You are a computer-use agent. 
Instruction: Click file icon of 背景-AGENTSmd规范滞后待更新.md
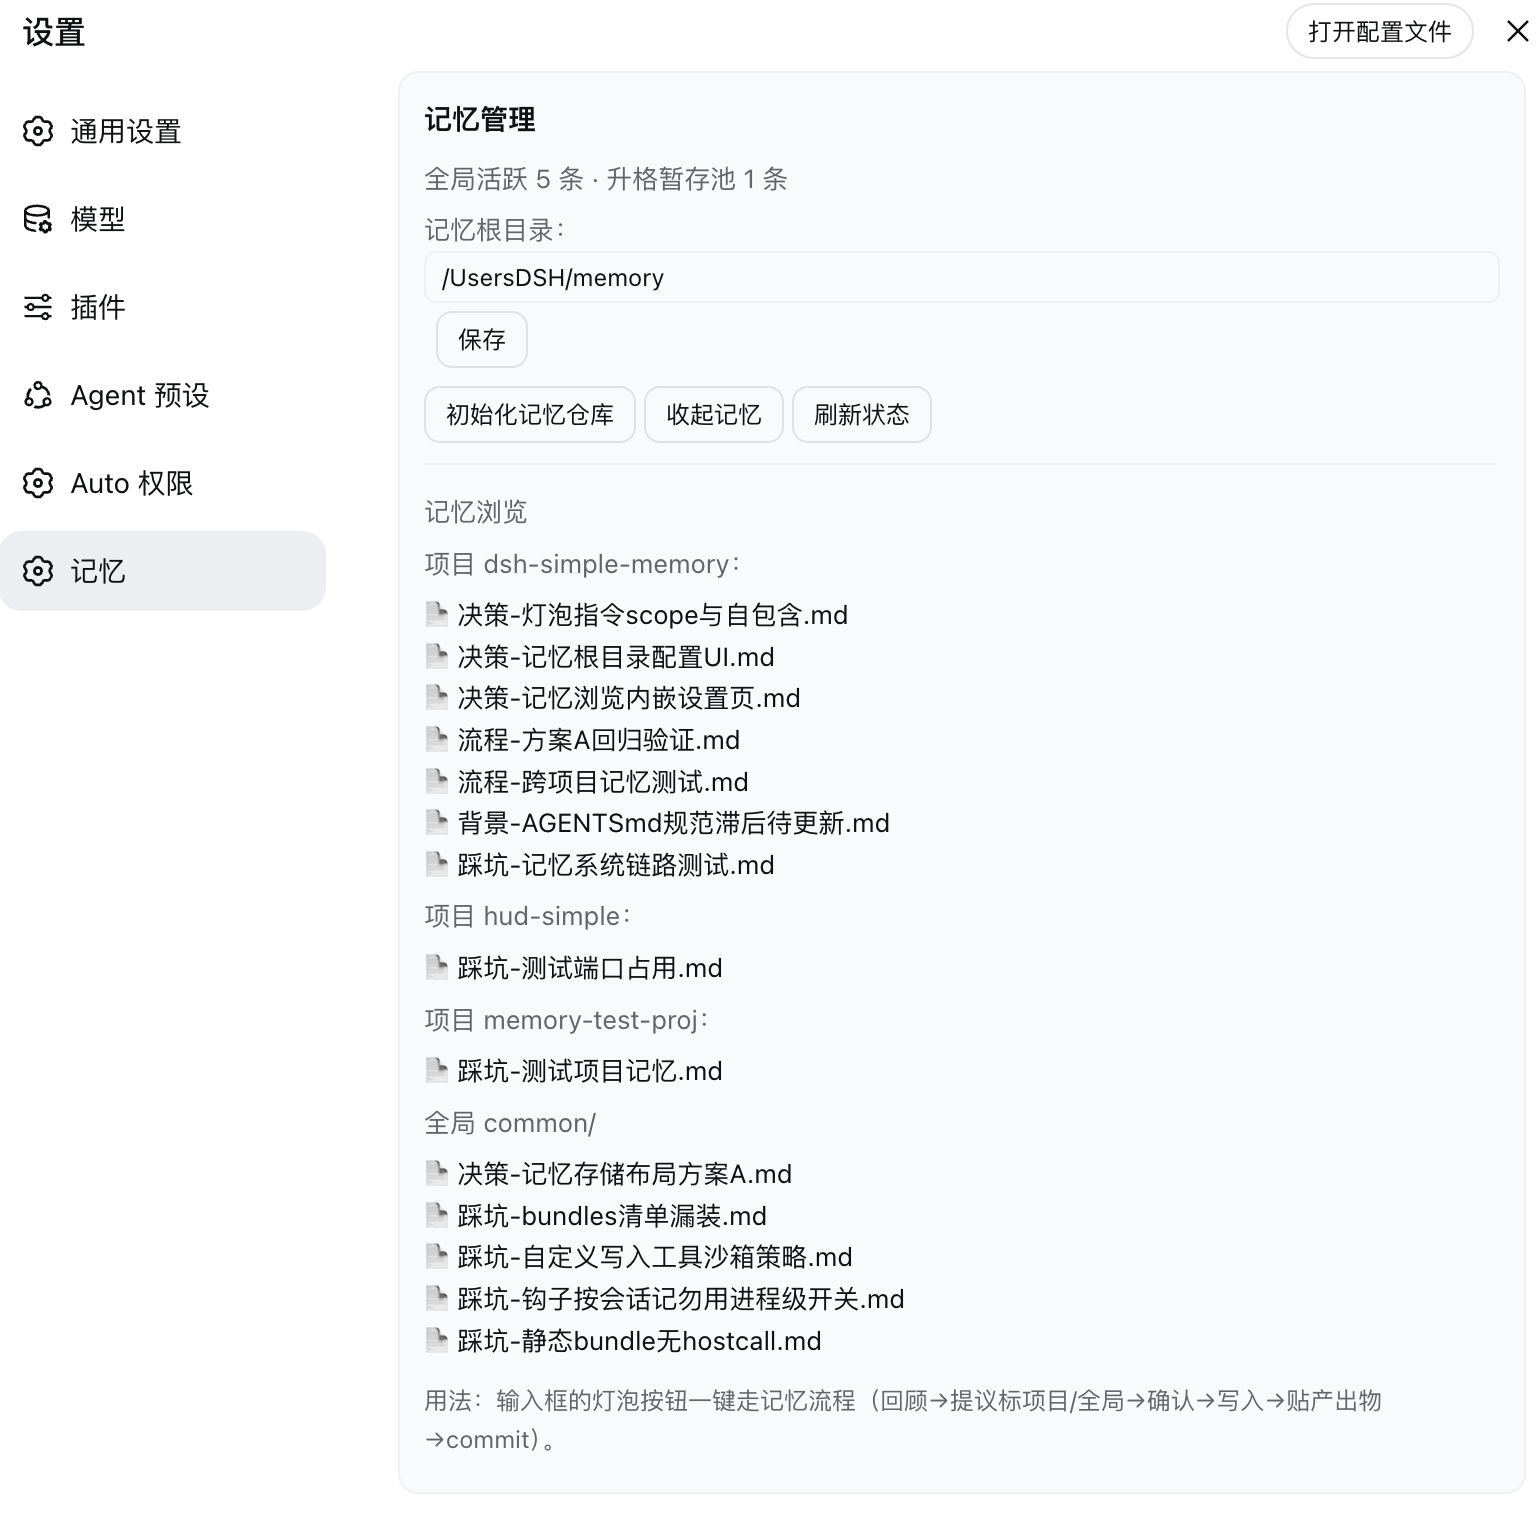pos(436,822)
